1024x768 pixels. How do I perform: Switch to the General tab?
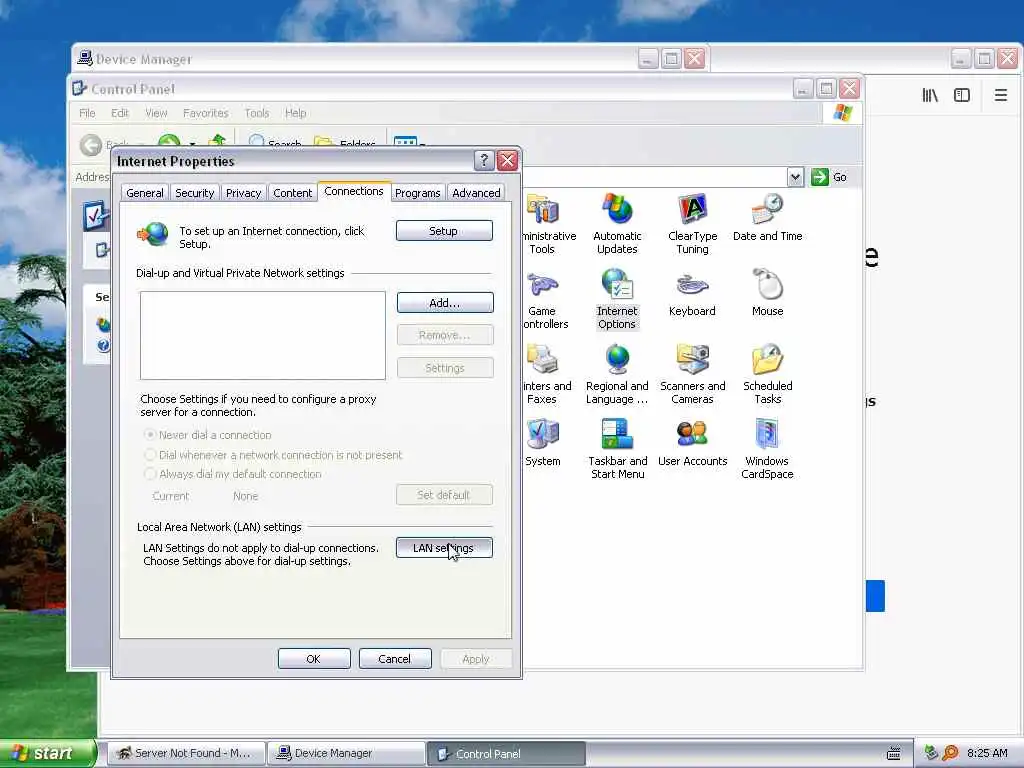click(x=145, y=193)
